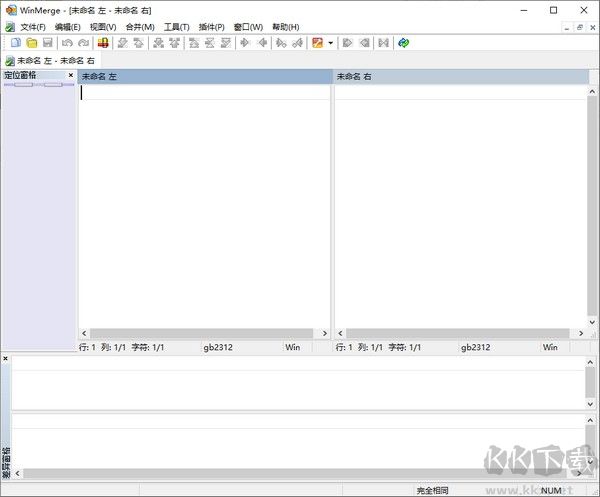Minimize the inner document window
This screenshot has width=600, height=497.
567,27
